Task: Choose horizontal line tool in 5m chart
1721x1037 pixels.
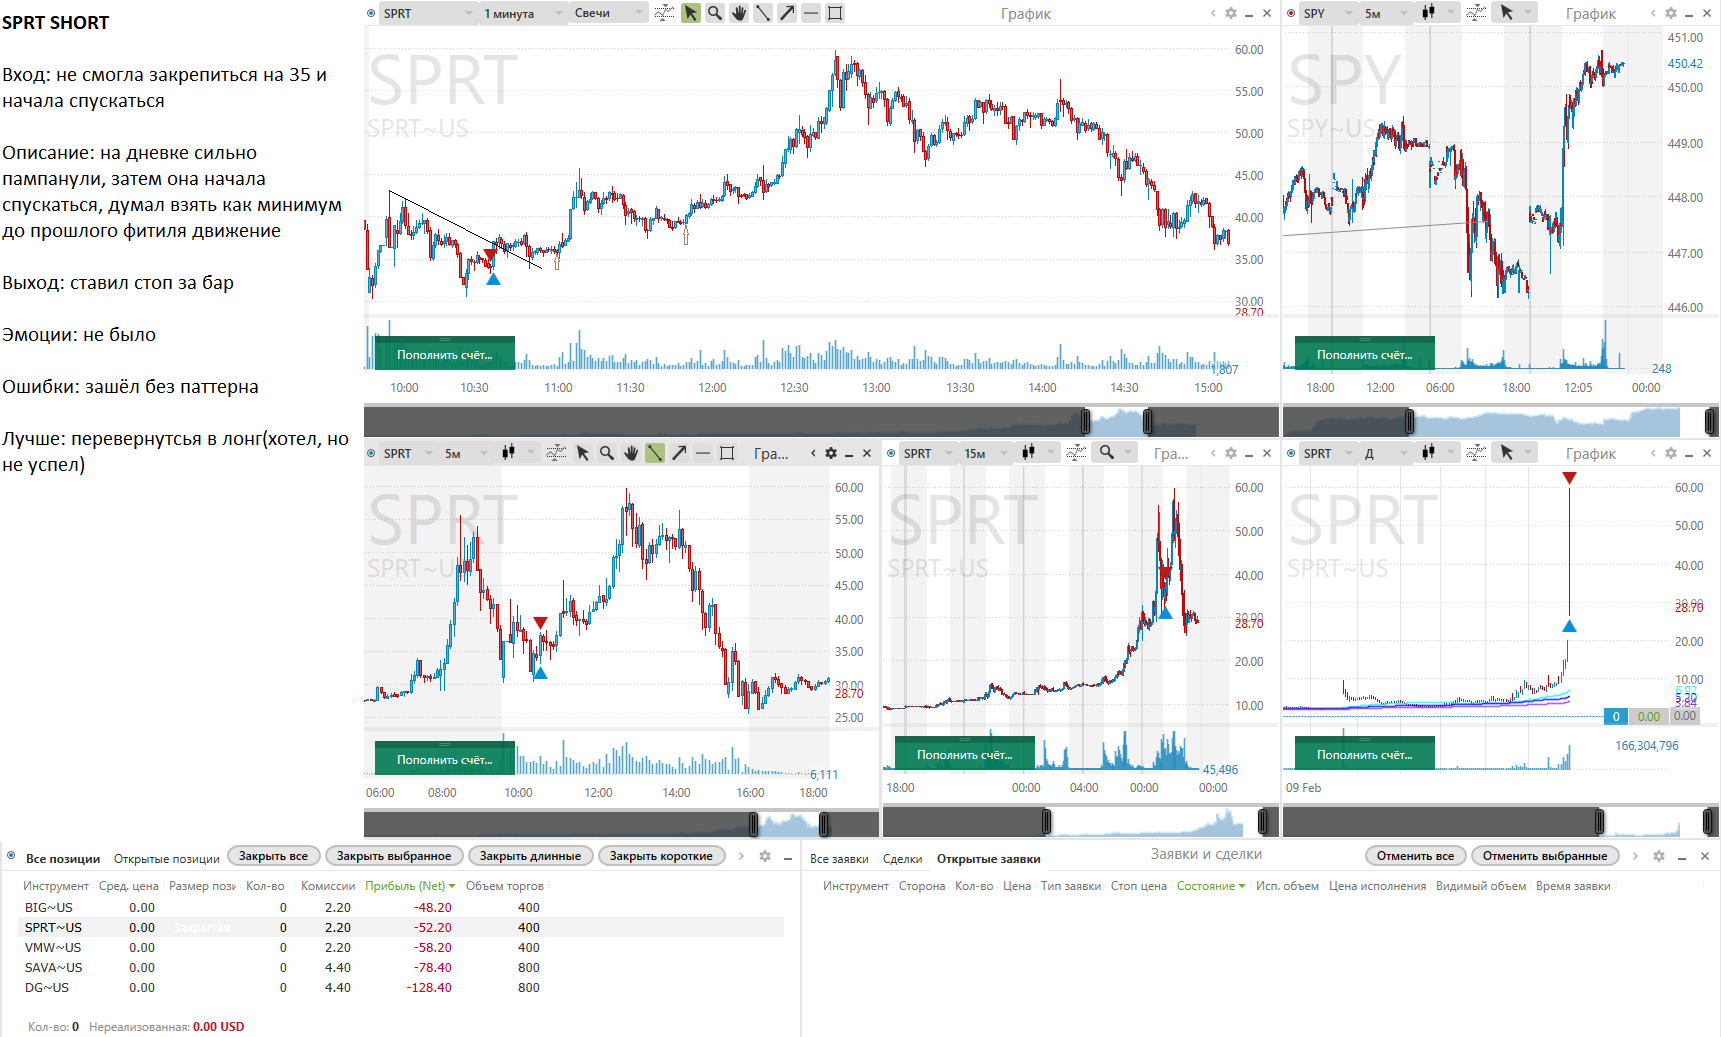Action: point(703,453)
